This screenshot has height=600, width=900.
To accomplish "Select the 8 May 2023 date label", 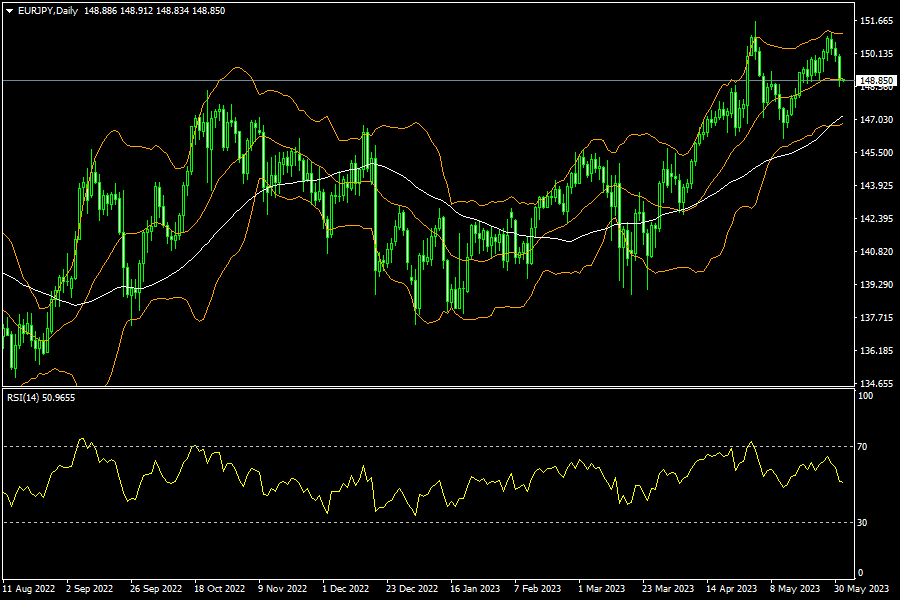I will [x=795, y=589].
